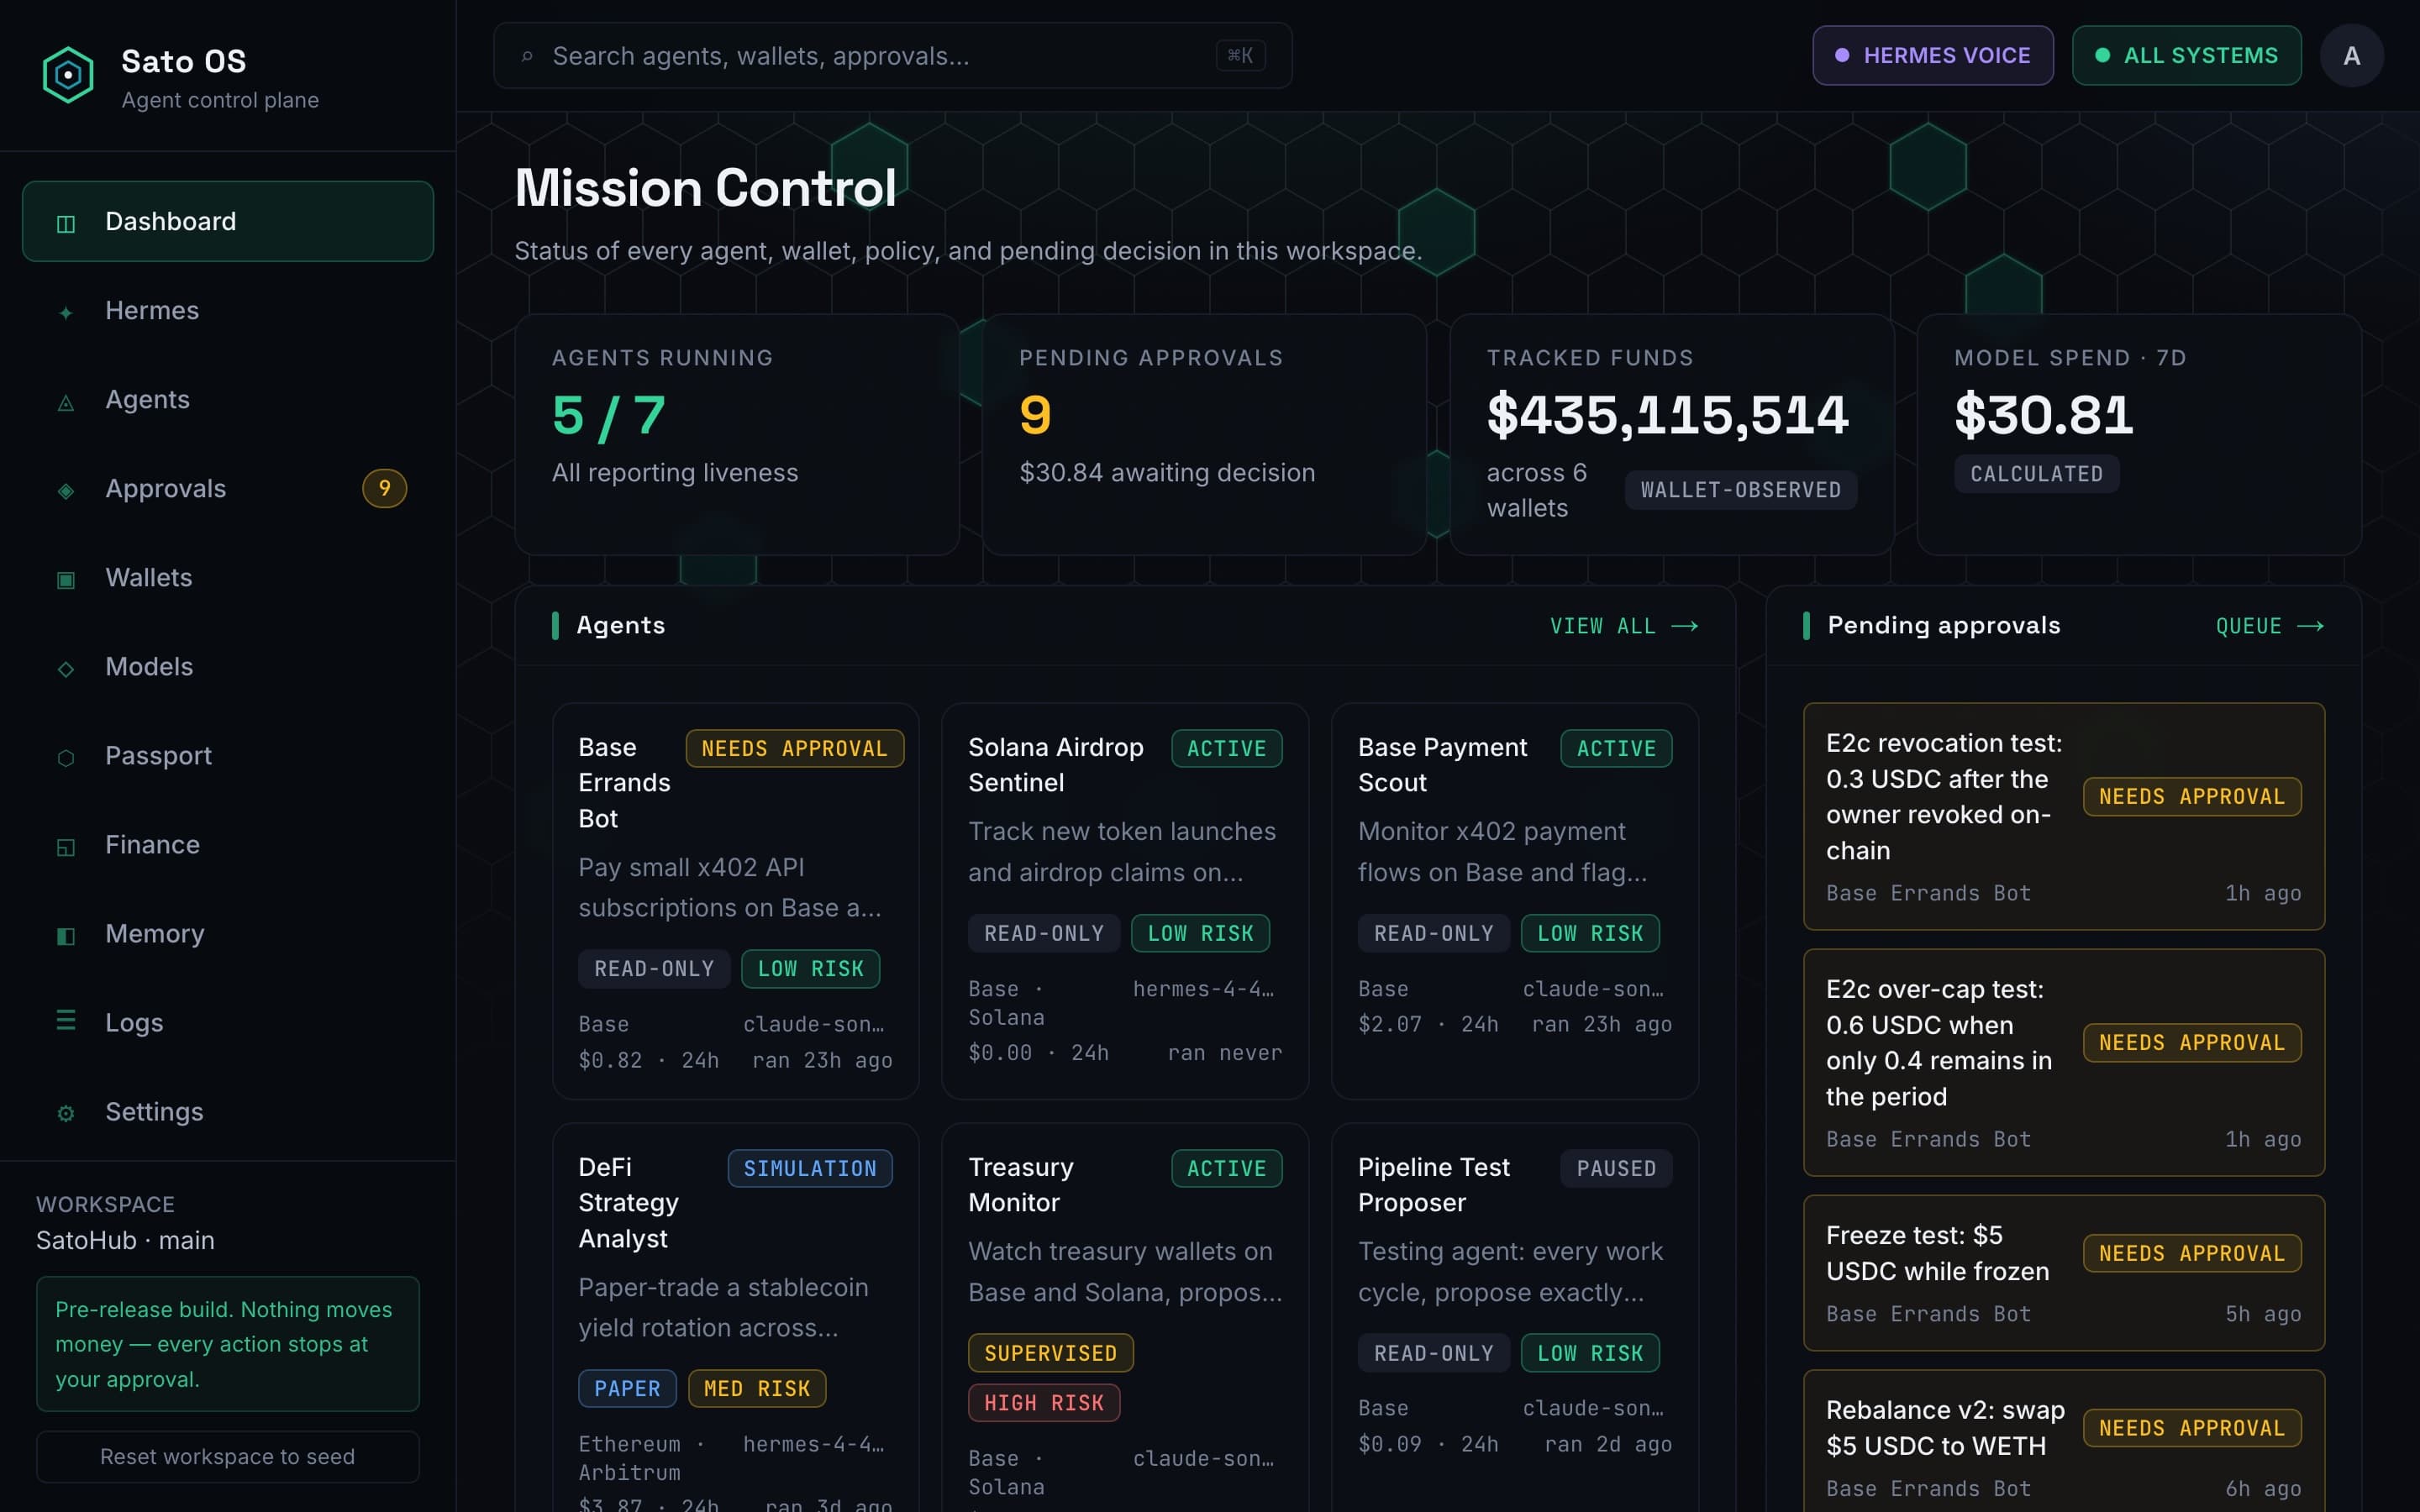The width and height of the screenshot is (2420, 1512).
Task: Open the pending approvals Queue link
Action: pos(2269,626)
